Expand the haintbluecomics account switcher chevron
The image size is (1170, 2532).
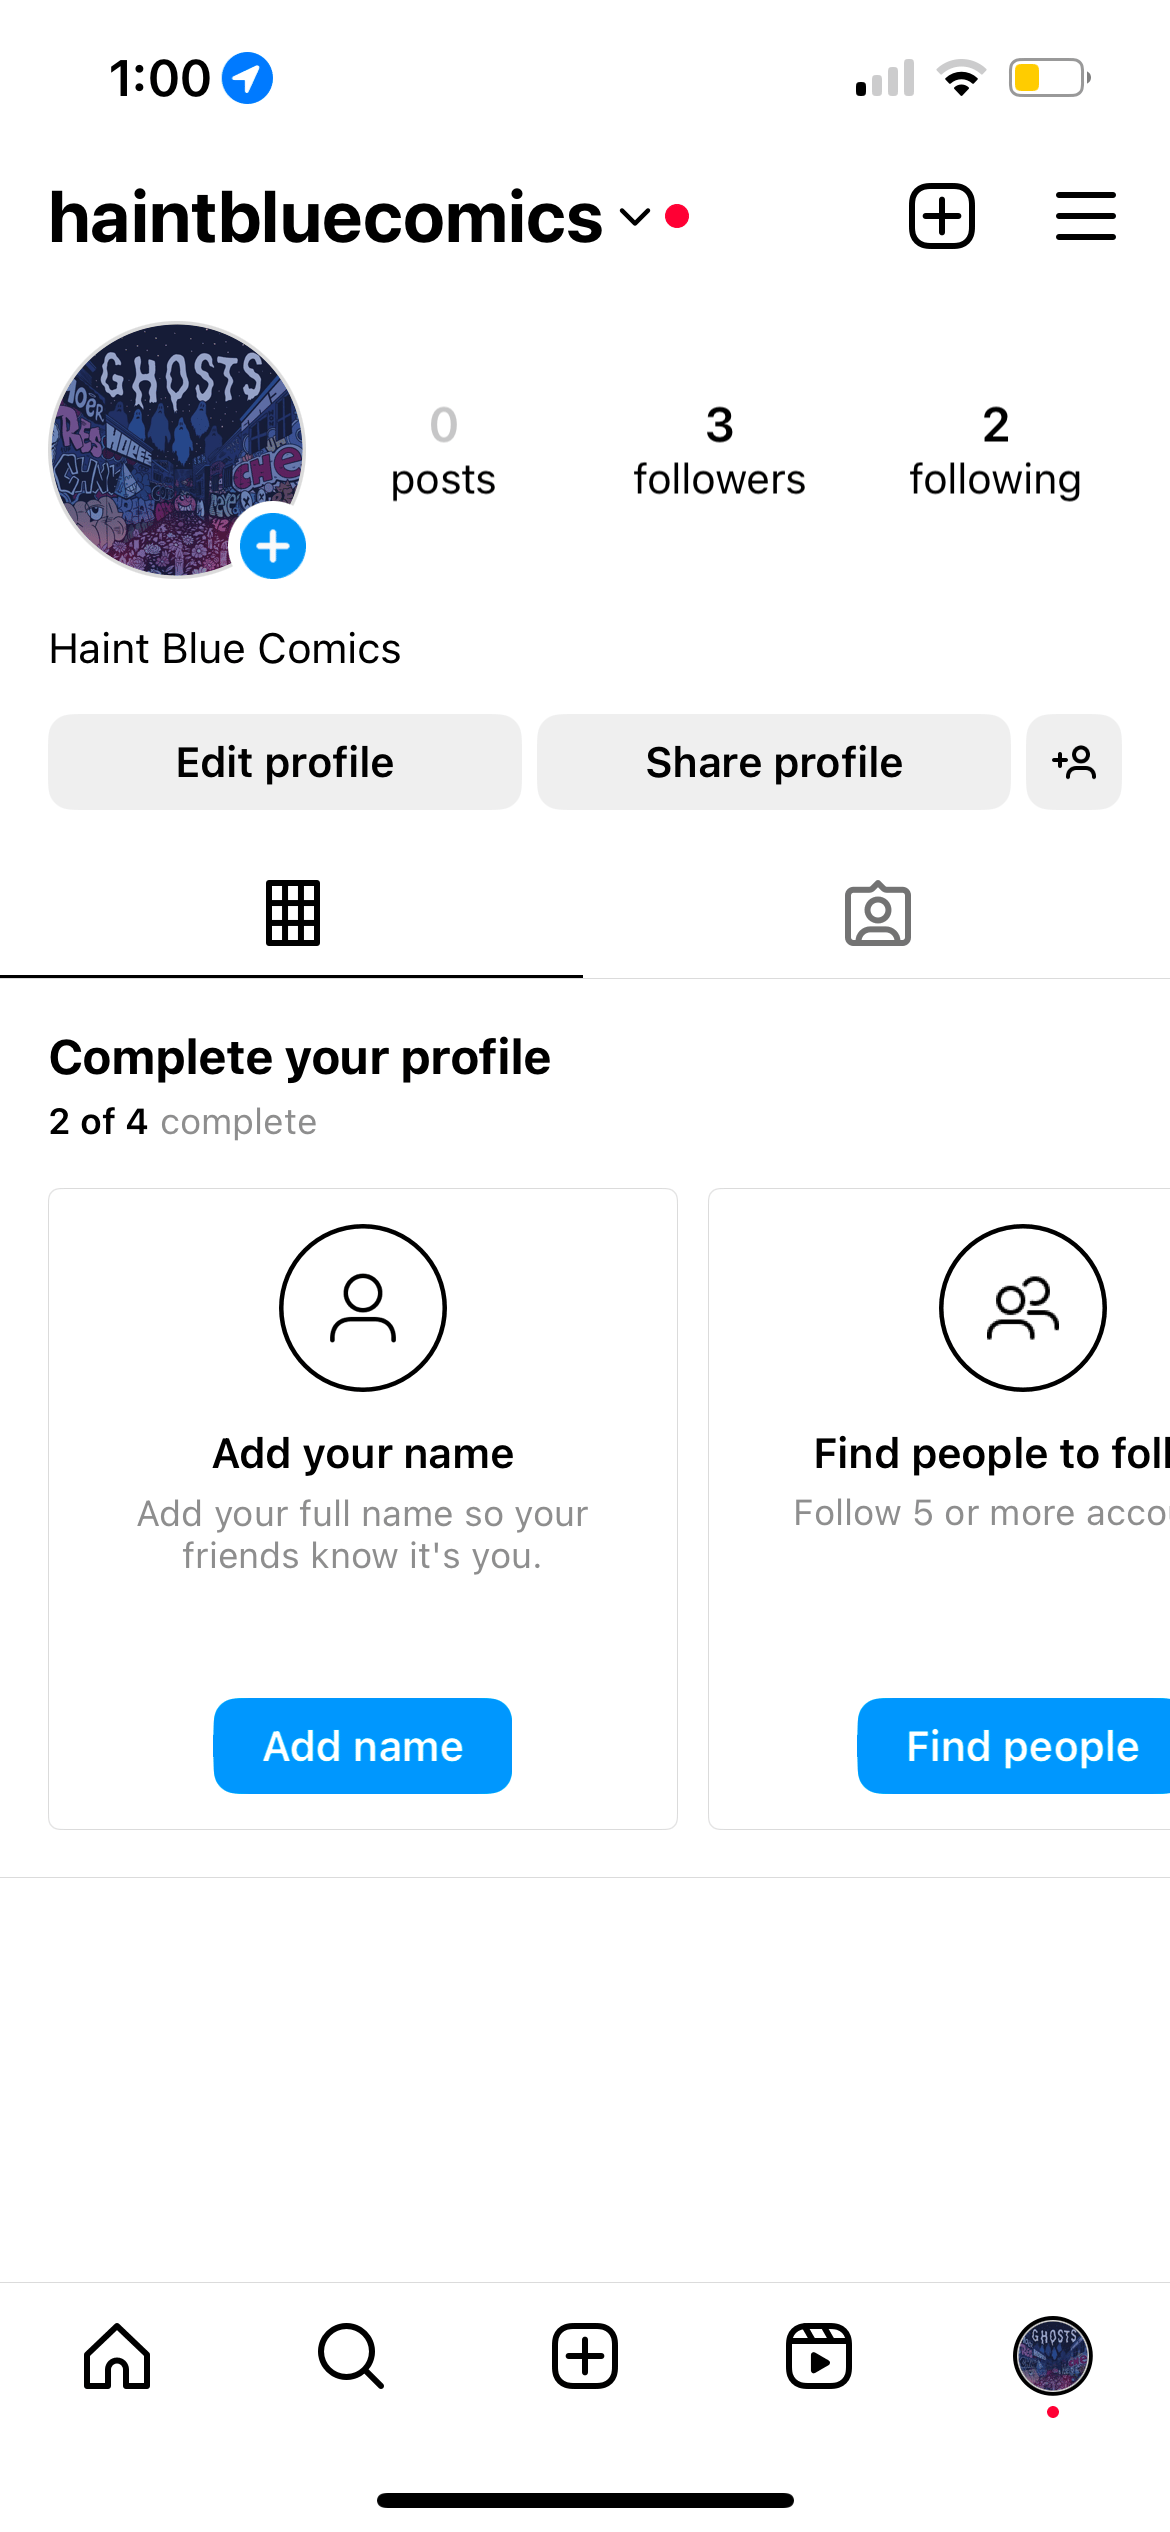[635, 217]
